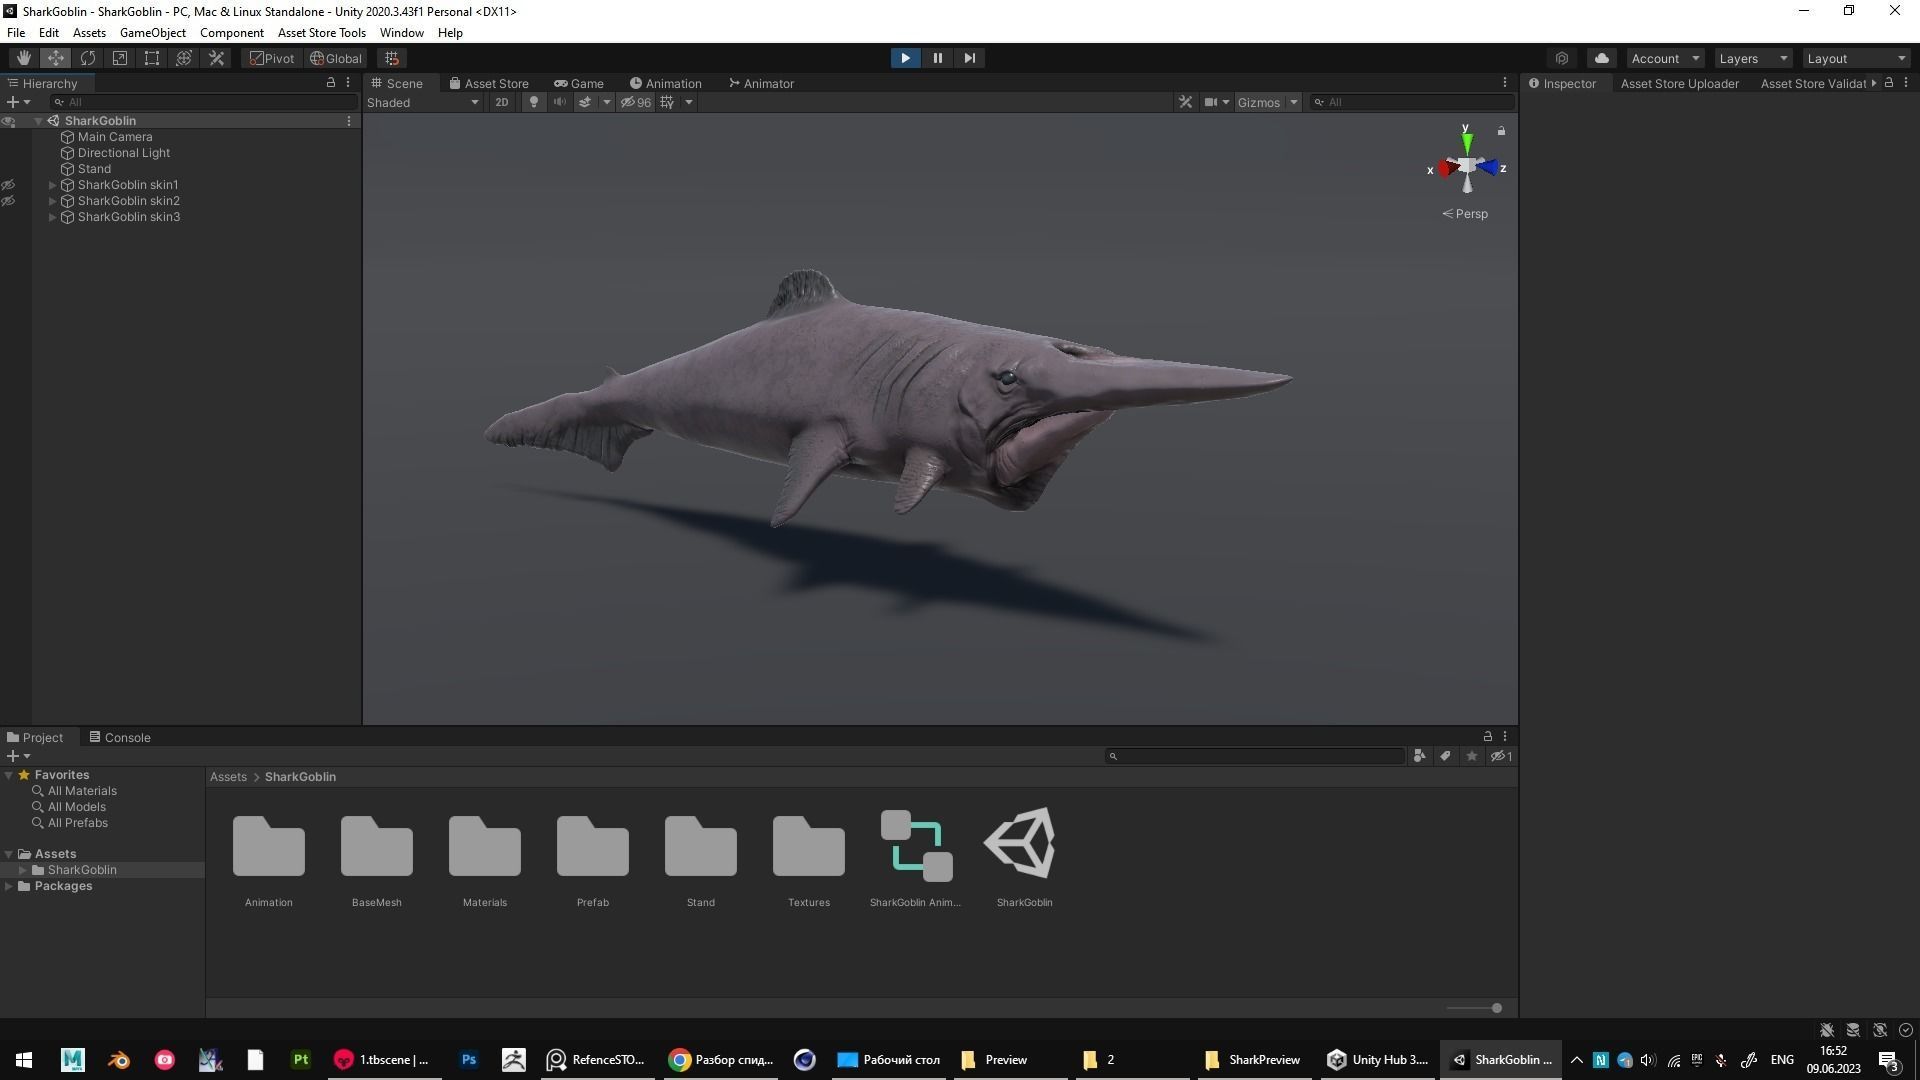The image size is (1920, 1080).
Task: Select Main Camera in Hierarchy
Action: (x=115, y=137)
